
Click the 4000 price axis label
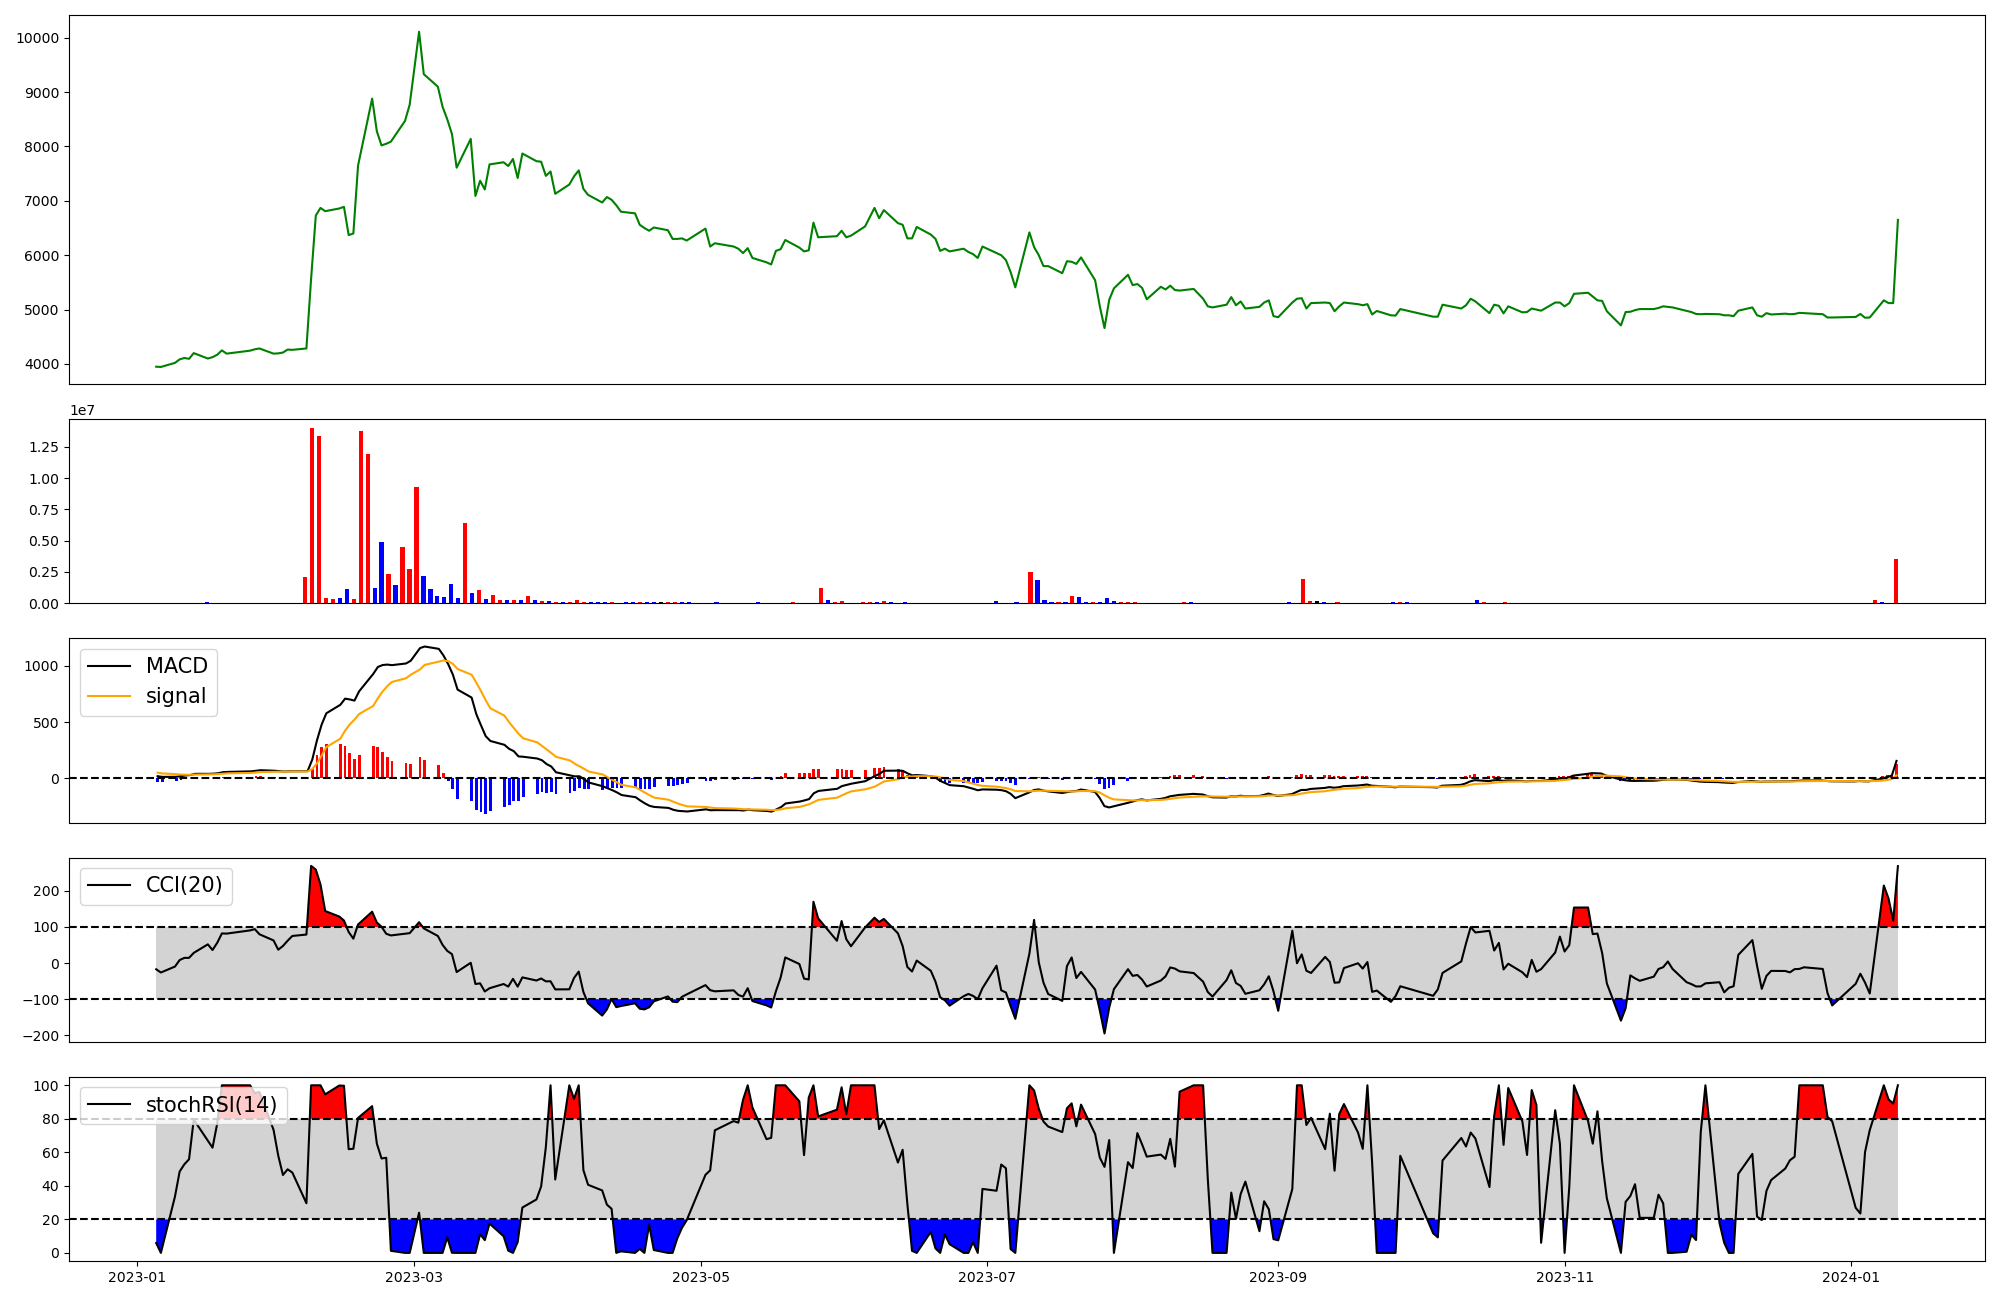click(41, 364)
